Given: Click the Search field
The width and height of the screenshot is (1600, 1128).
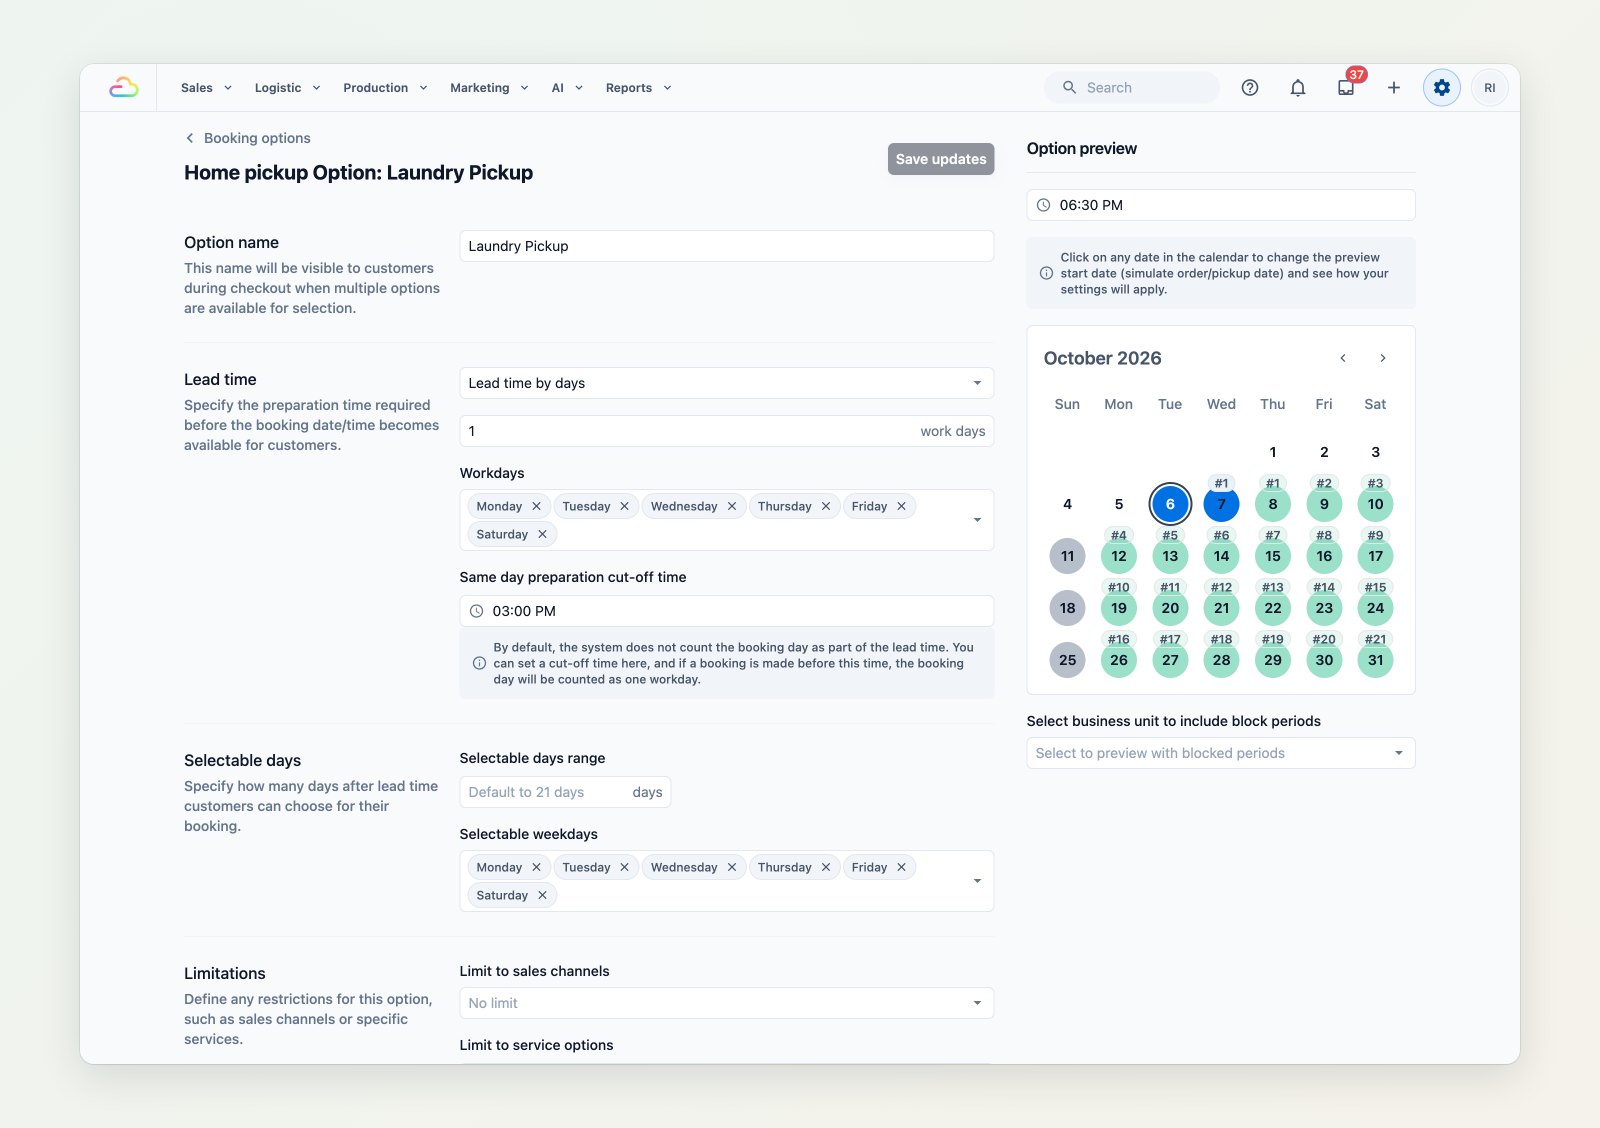Looking at the screenshot, I should click(1132, 88).
